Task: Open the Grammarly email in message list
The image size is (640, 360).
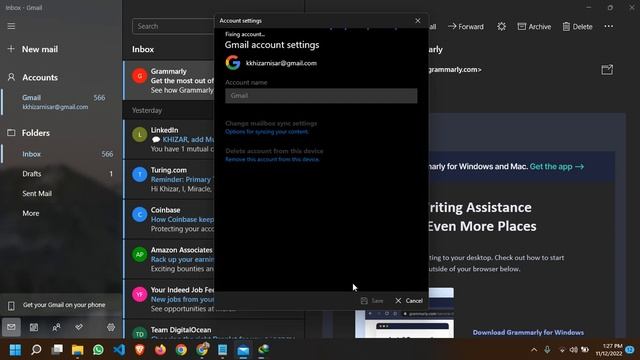Action: pyautogui.click(x=169, y=80)
